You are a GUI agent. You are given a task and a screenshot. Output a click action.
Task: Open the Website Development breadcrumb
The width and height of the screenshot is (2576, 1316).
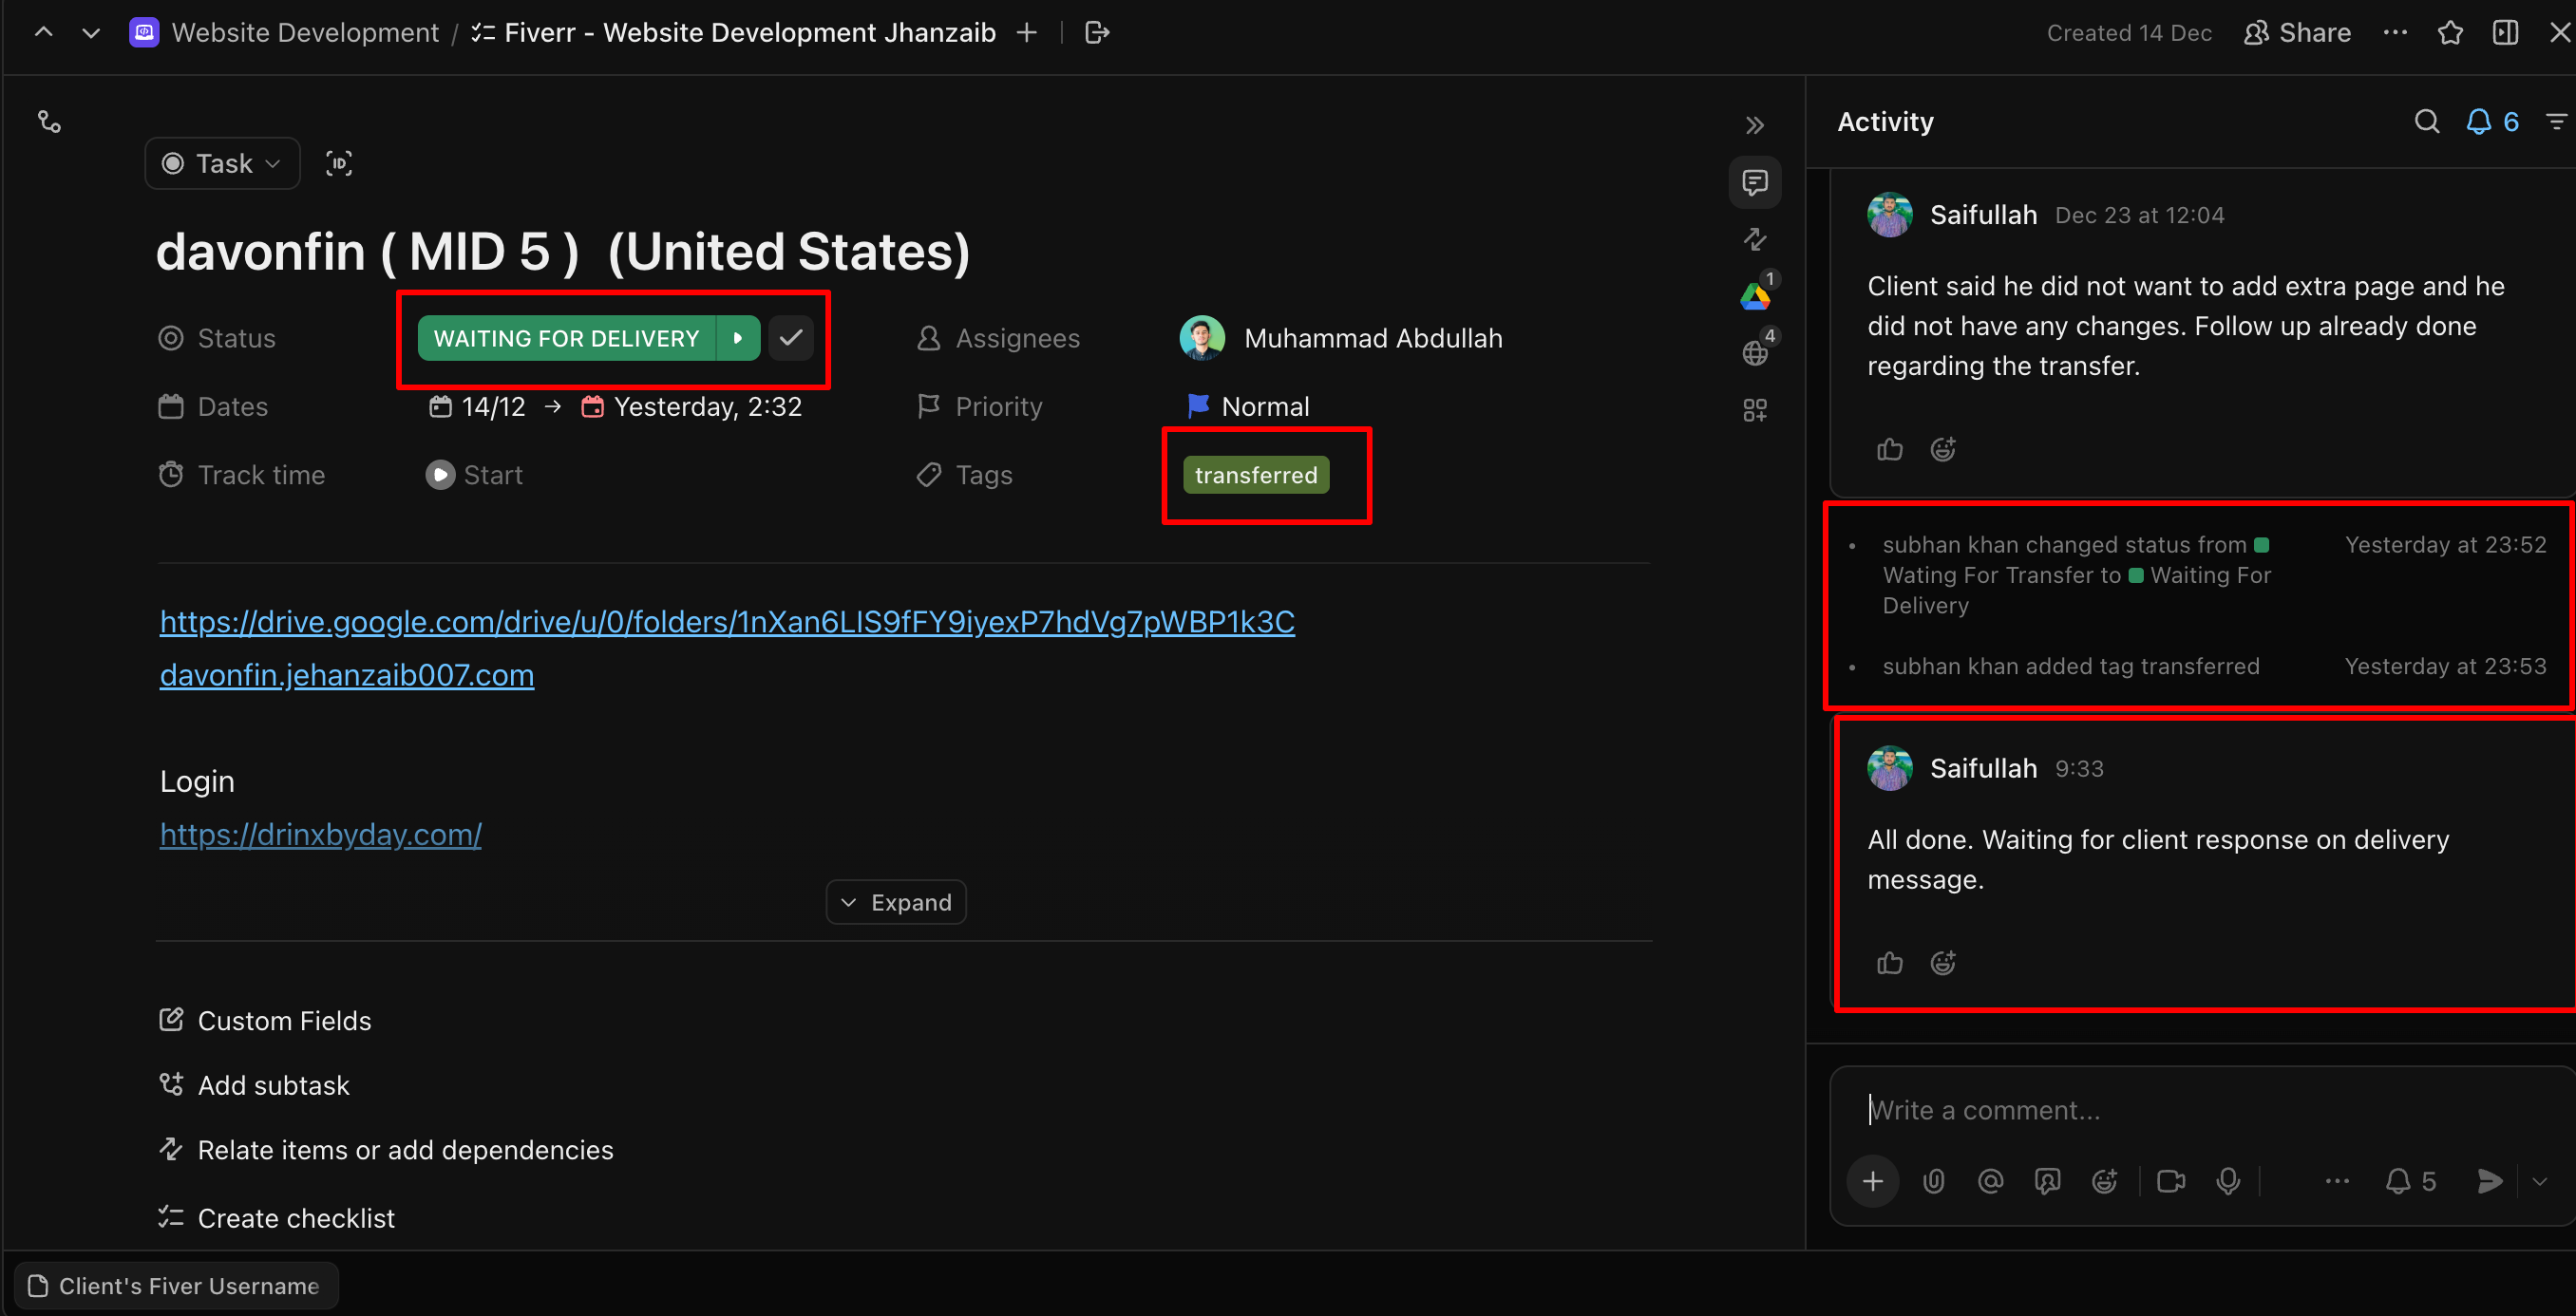coord(304,33)
